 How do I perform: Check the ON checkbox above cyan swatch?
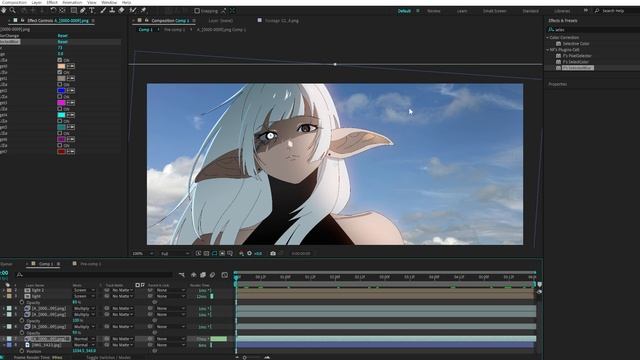[60, 109]
